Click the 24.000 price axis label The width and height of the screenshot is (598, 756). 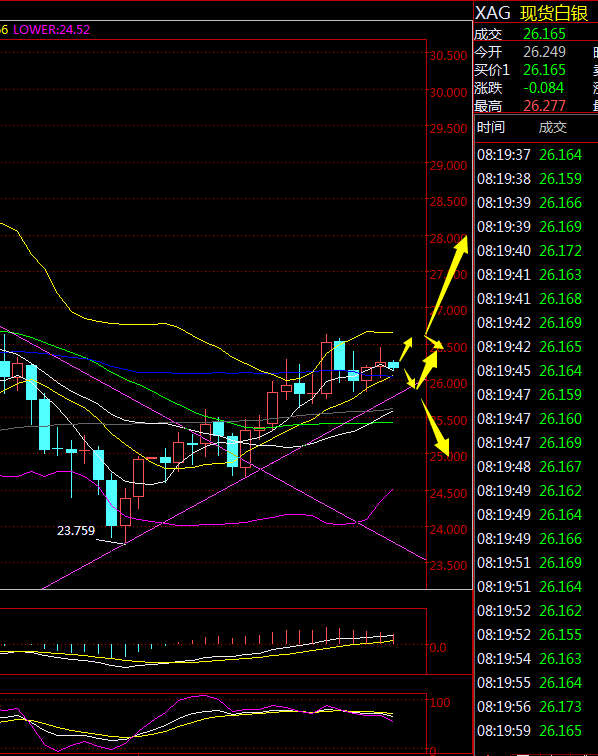pos(448,529)
